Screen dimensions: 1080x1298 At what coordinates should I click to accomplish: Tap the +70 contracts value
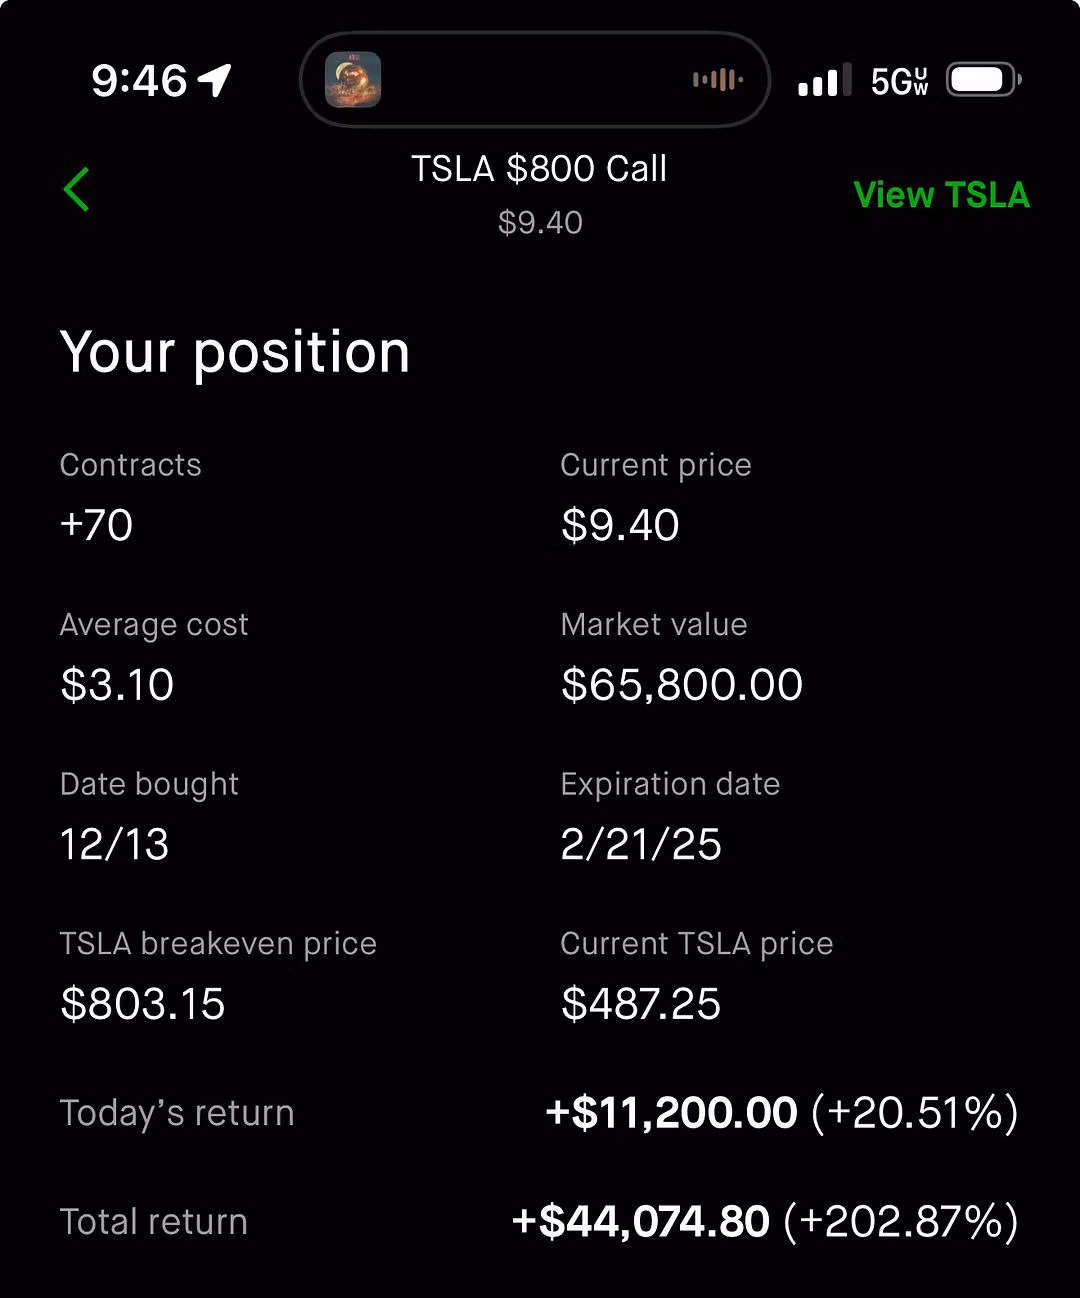96,525
